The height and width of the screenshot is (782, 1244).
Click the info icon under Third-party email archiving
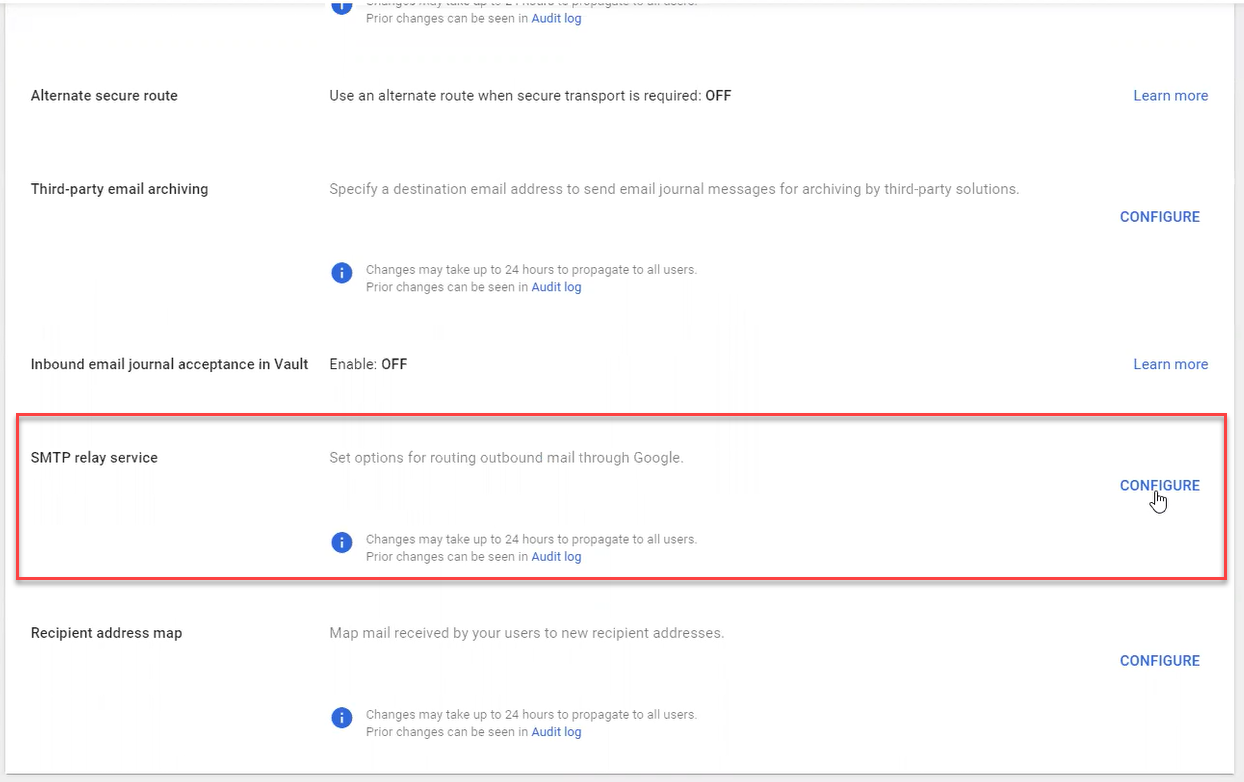click(x=342, y=273)
